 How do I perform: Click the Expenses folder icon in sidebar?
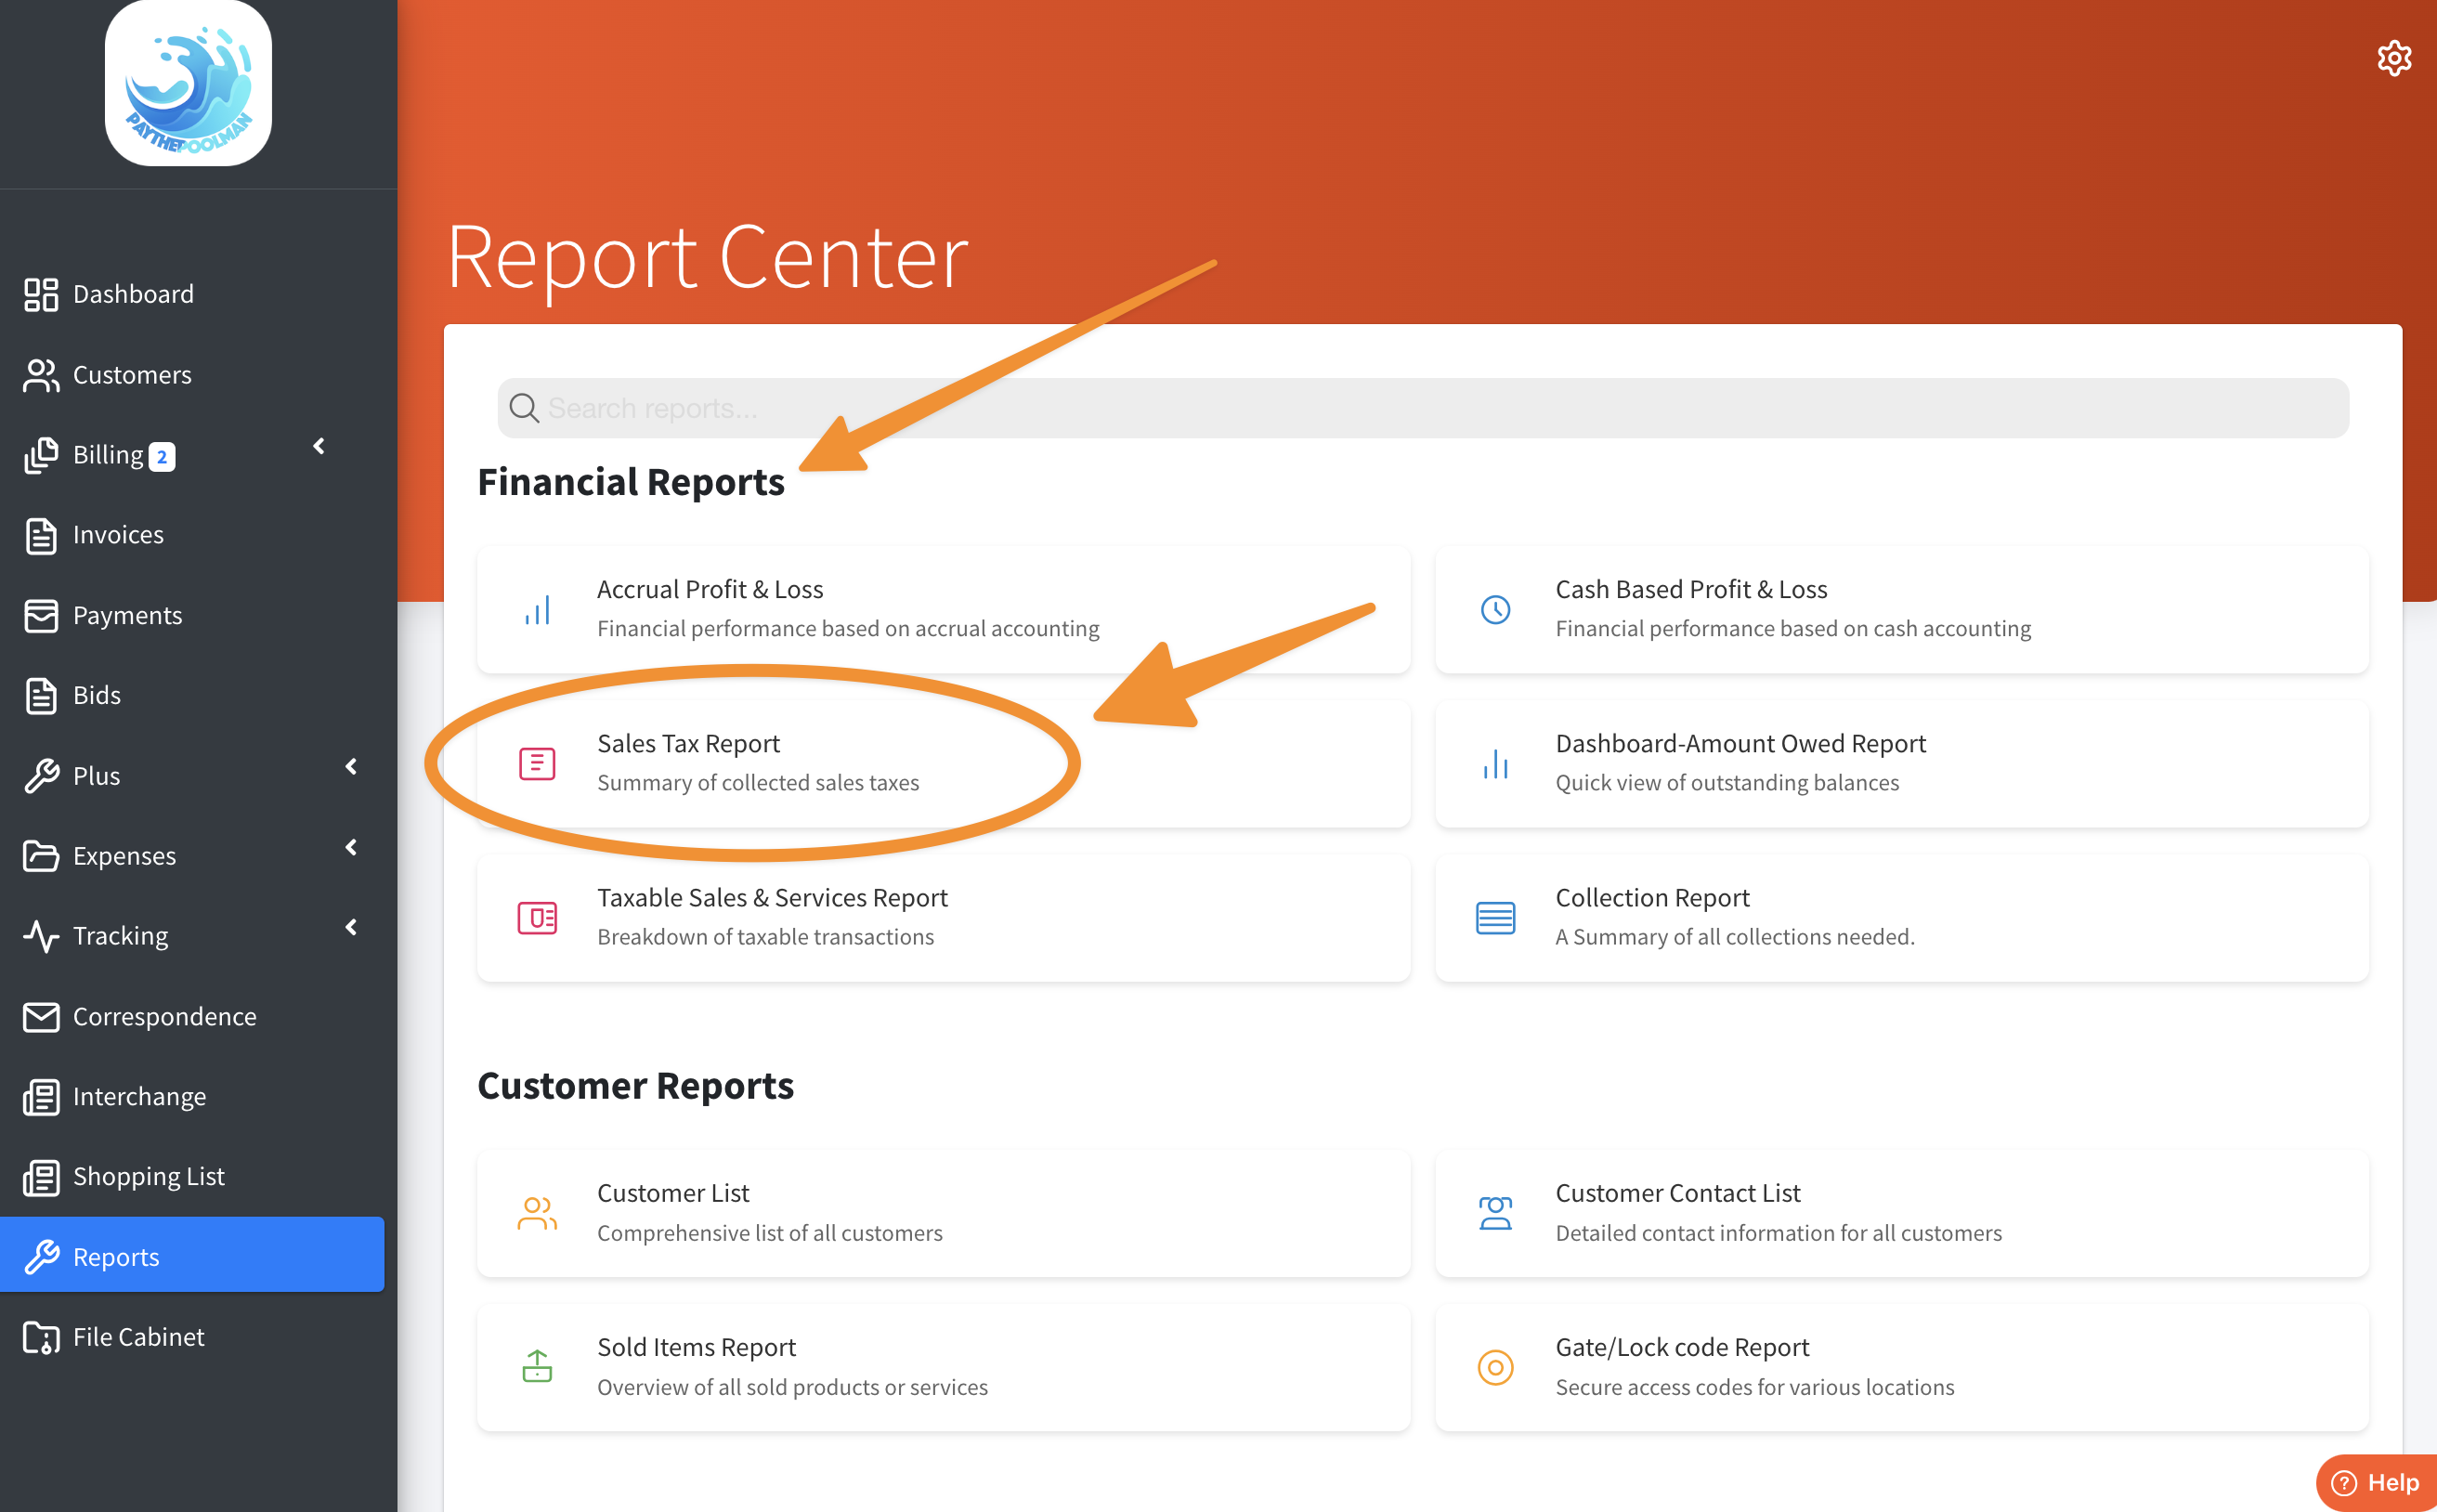[41, 856]
